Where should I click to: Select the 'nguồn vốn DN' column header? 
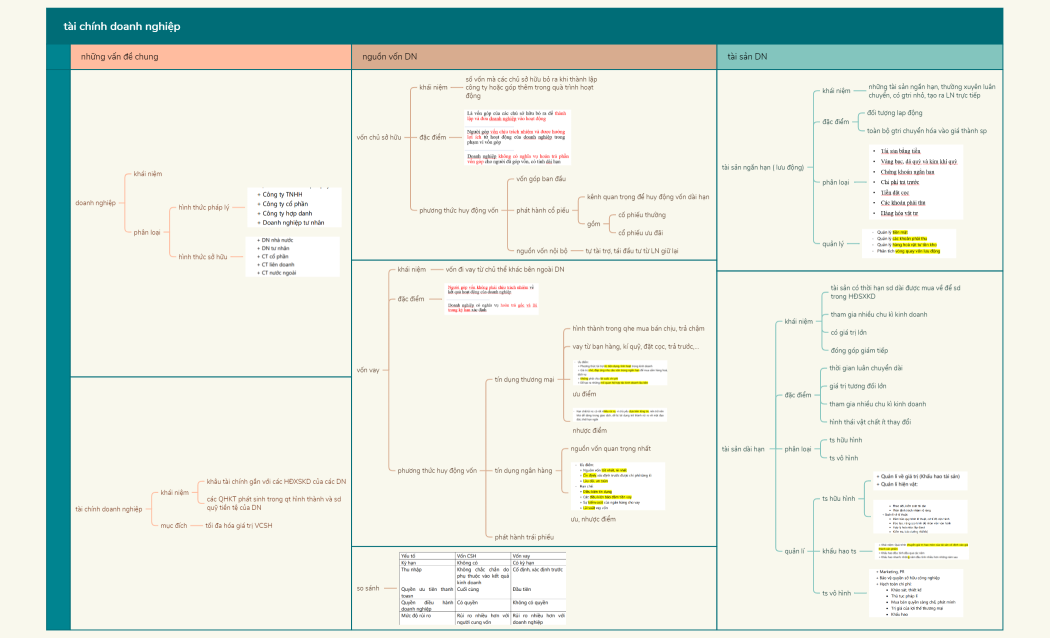[390, 57]
